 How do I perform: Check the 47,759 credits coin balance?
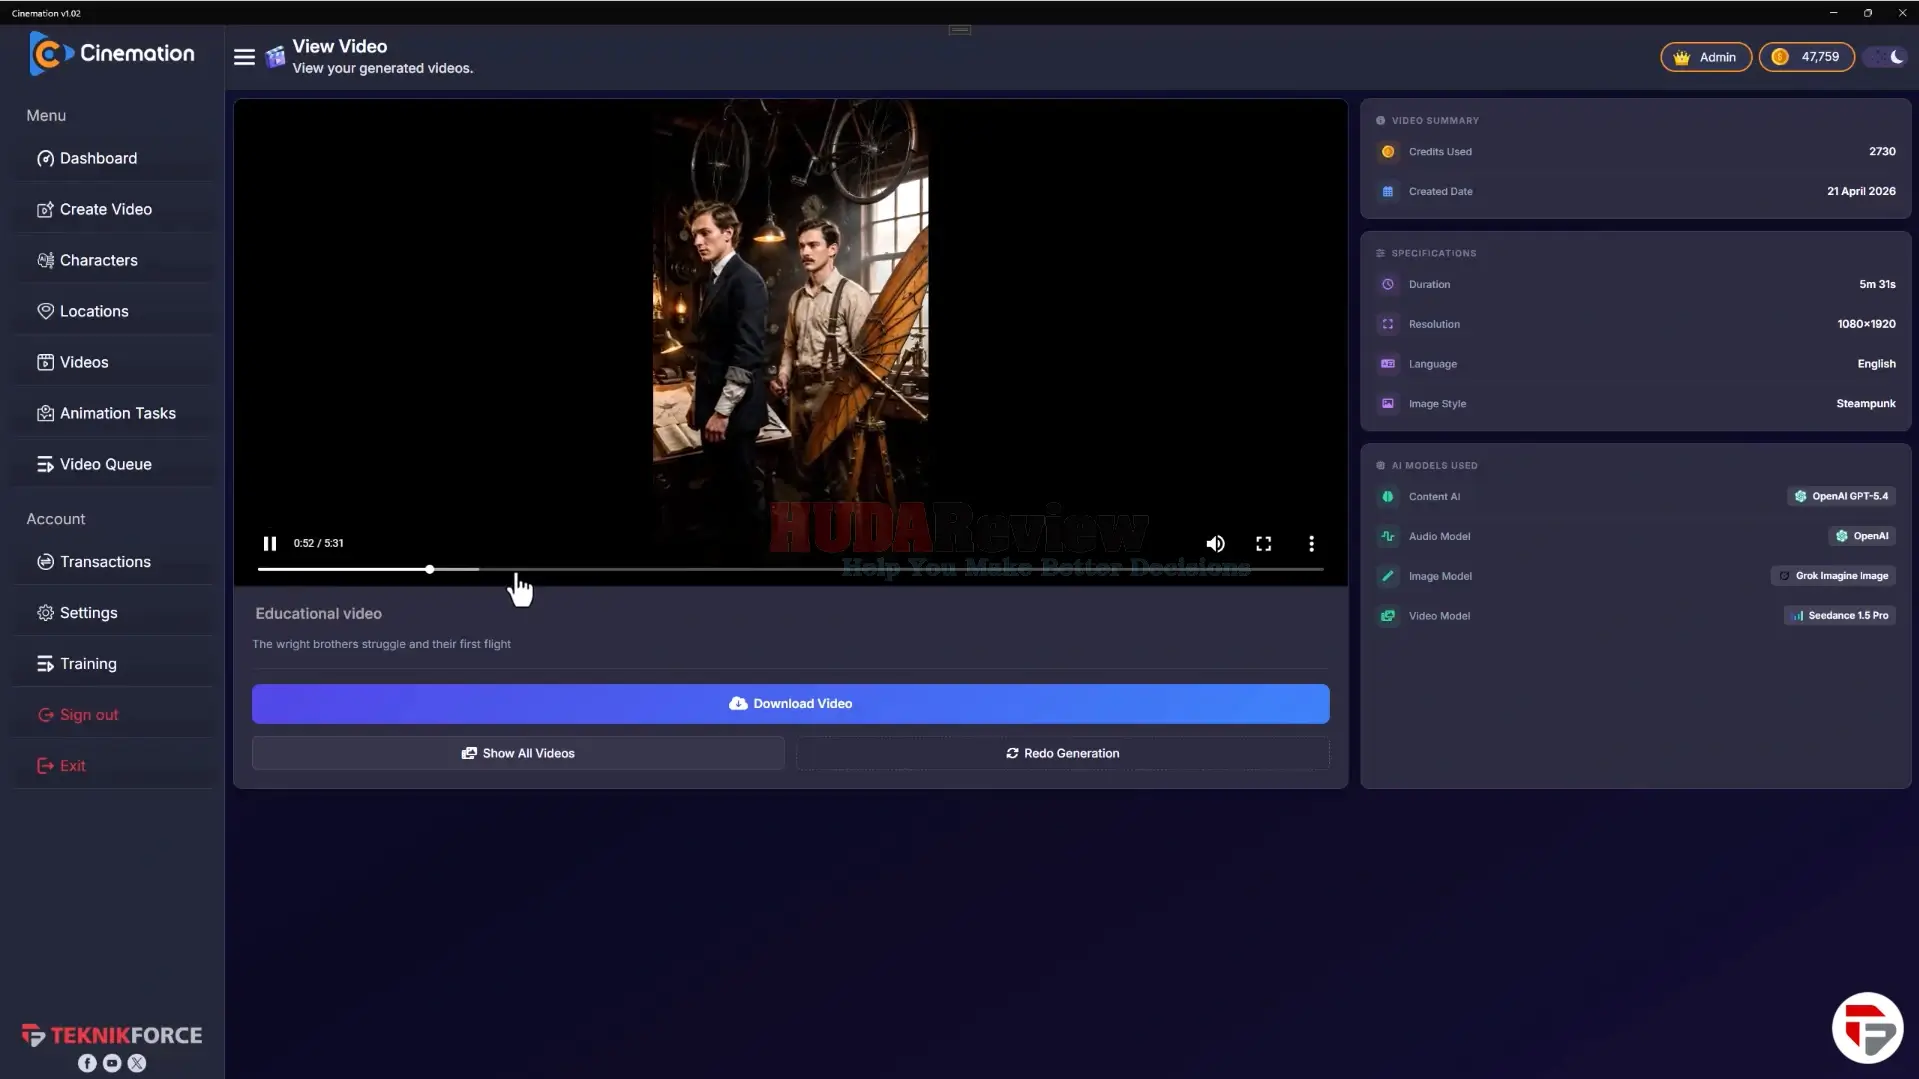pyautogui.click(x=1806, y=57)
